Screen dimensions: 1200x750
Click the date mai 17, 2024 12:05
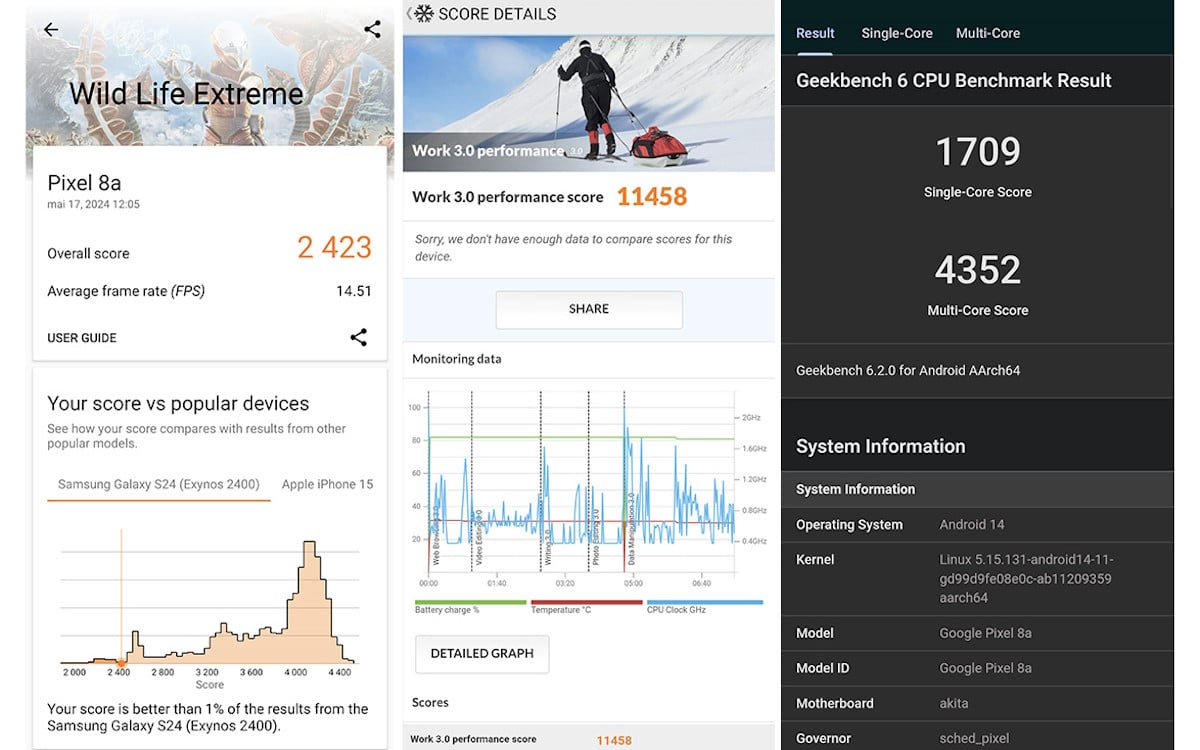pyautogui.click(x=93, y=204)
